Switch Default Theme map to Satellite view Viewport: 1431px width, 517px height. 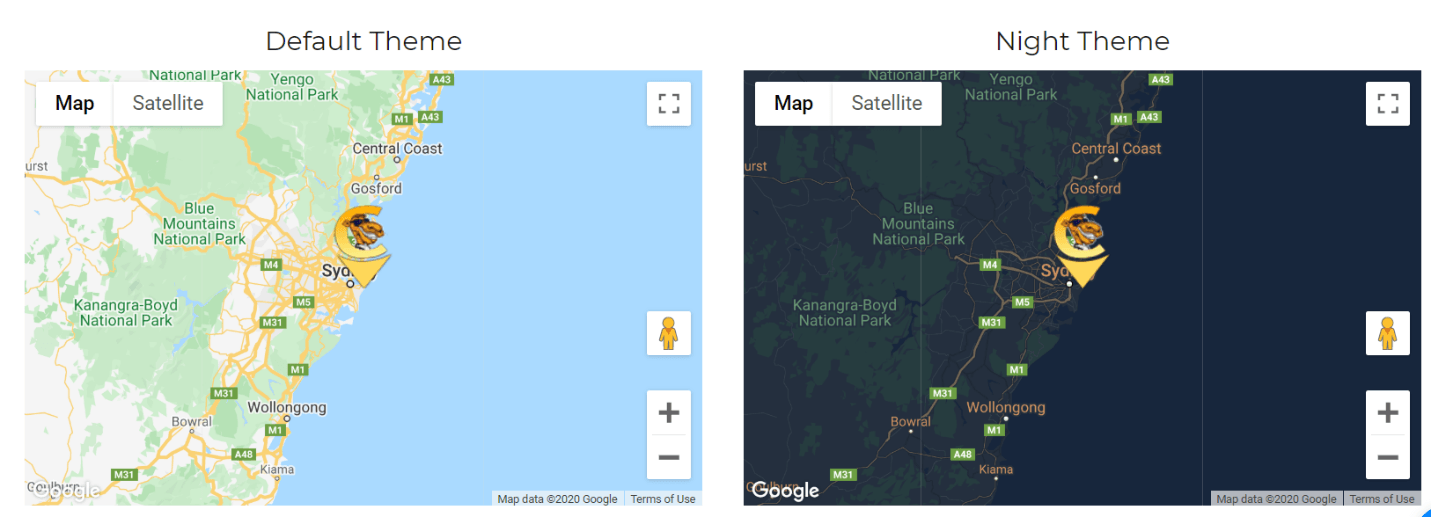click(x=168, y=103)
